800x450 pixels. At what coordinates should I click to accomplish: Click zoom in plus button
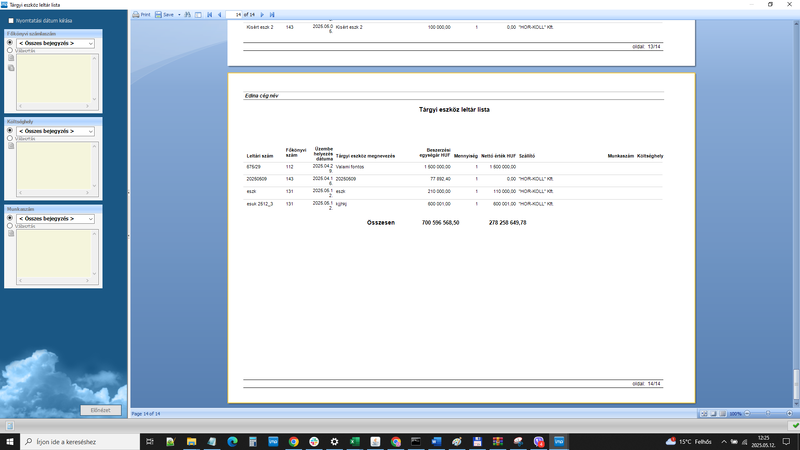coord(790,414)
